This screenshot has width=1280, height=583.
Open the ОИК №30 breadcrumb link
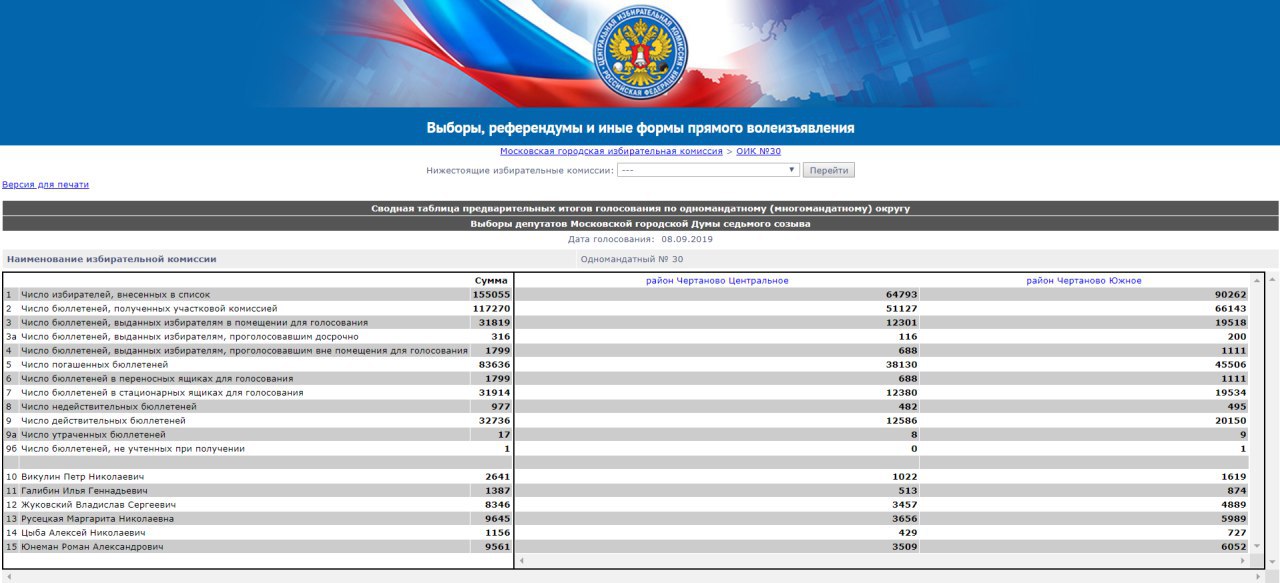758,152
